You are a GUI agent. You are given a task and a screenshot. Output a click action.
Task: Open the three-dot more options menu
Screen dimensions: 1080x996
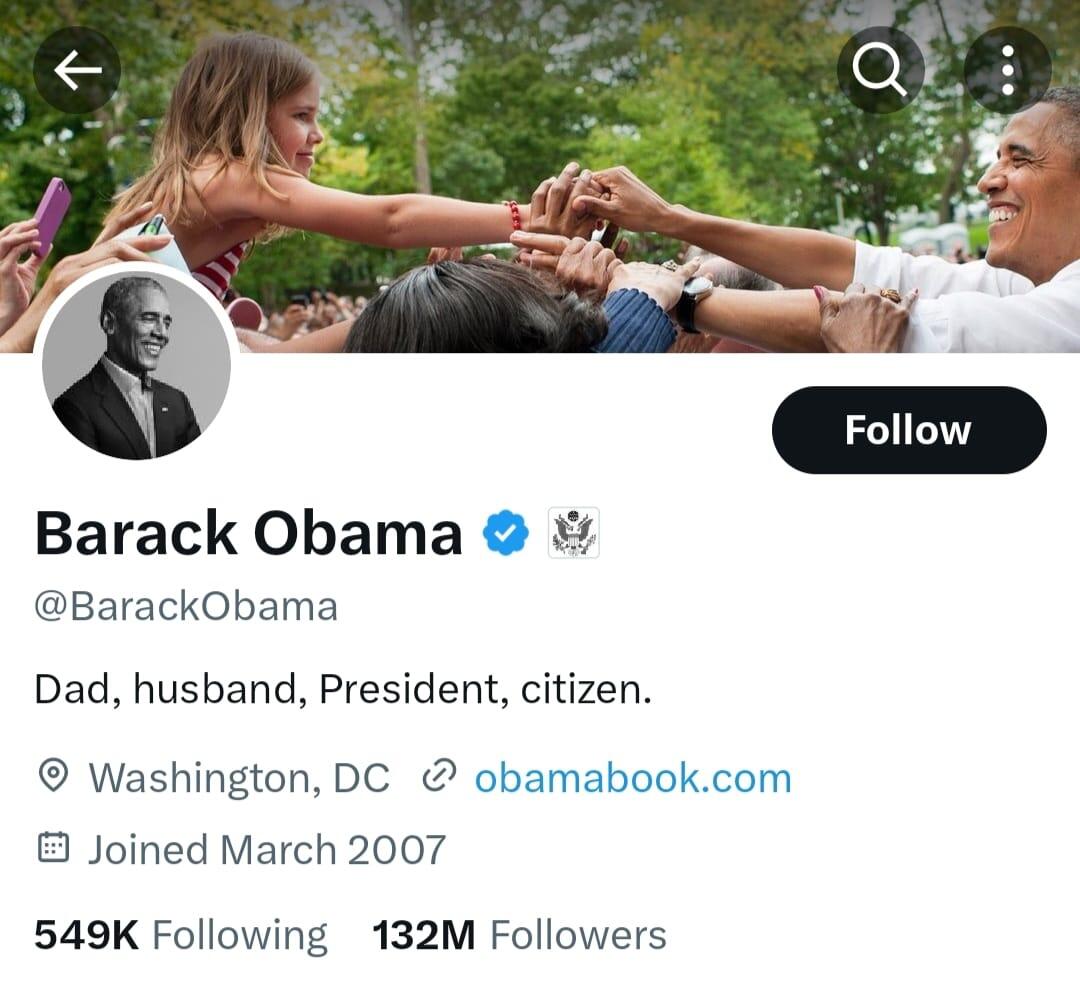(1007, 69)
